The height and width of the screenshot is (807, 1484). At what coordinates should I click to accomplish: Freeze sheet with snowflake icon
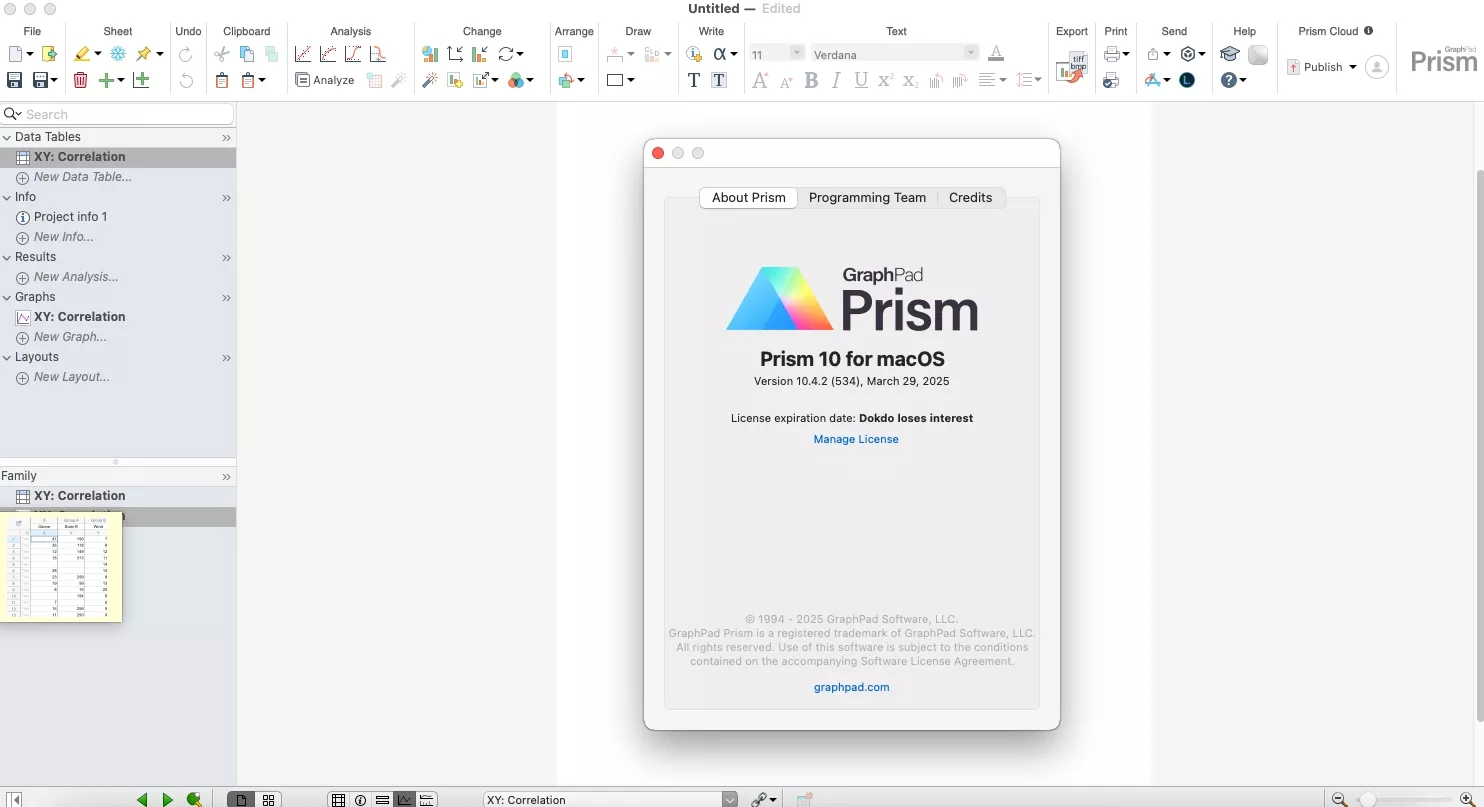click(x=118, y=54)
